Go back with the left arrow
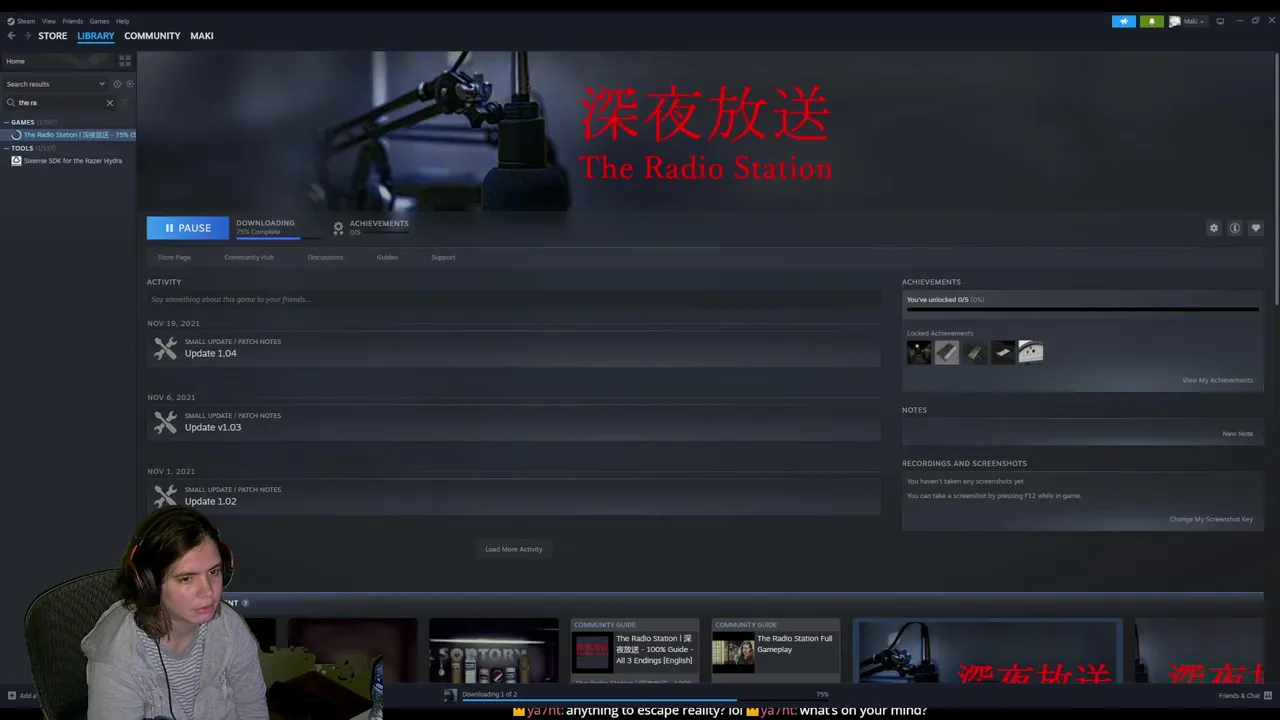Image resolution: width=1280 pixels, height=720 pixels. click(x=11, y=36)
